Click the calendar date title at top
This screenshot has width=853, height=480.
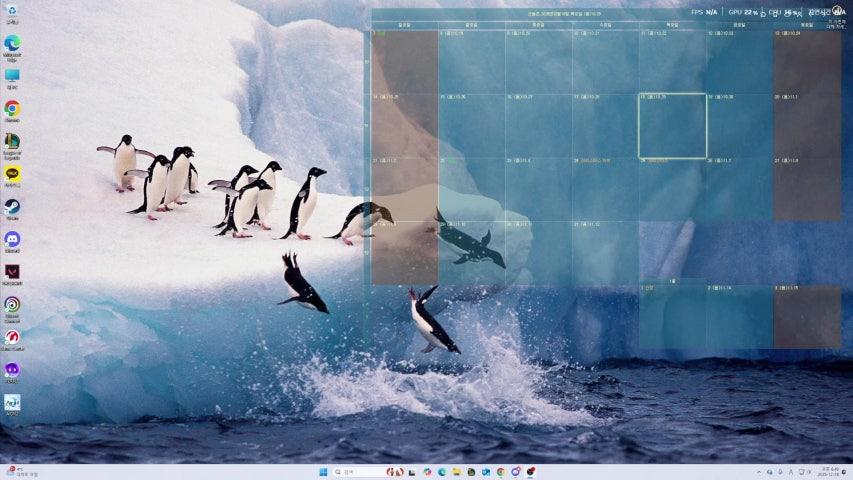coord(564,14)
